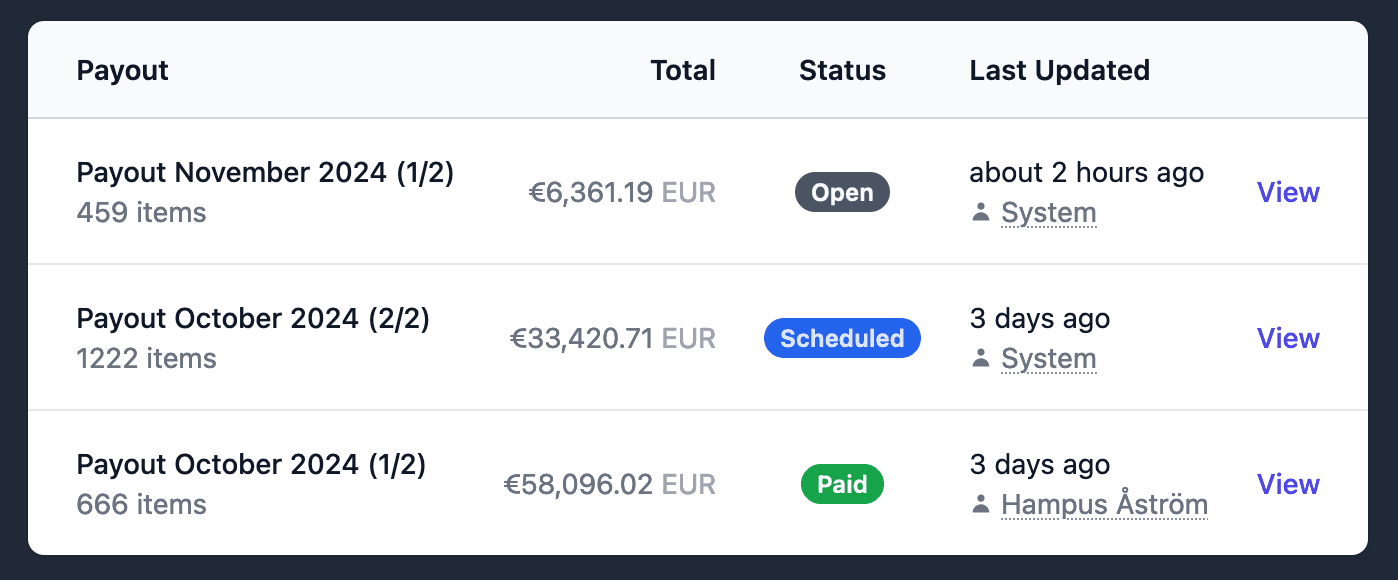Open View link for October 2024 (2/2)

[1288, 338]
